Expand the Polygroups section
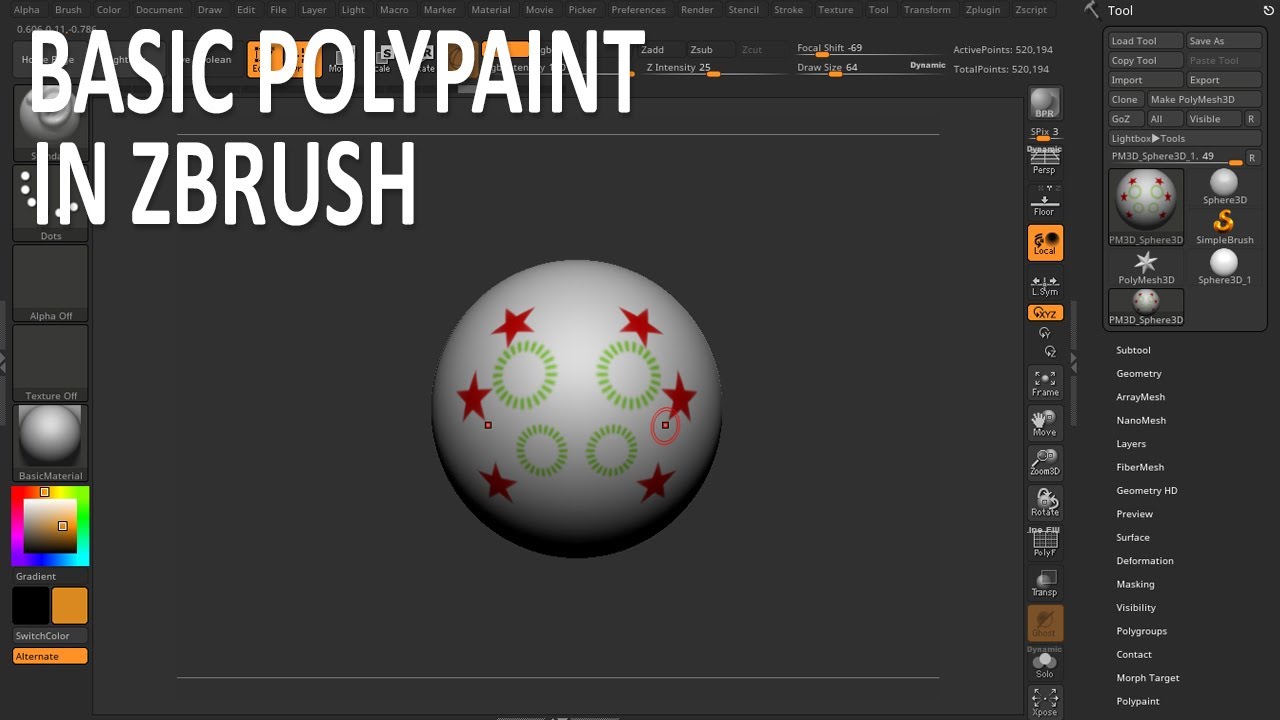 tap(1141, 631)
